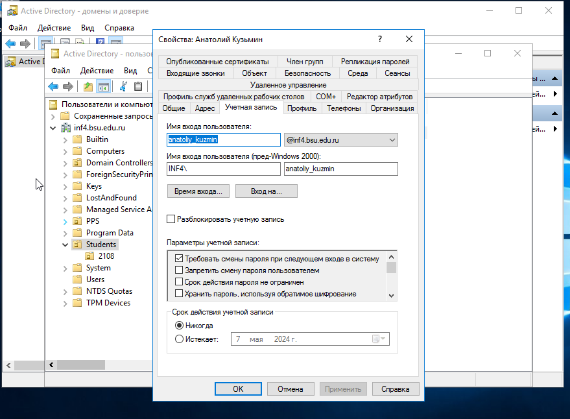Screen dimensions: 570x419
Task: Open Файл menu in Domains and Trusts
Action: (x=18, y=28)
